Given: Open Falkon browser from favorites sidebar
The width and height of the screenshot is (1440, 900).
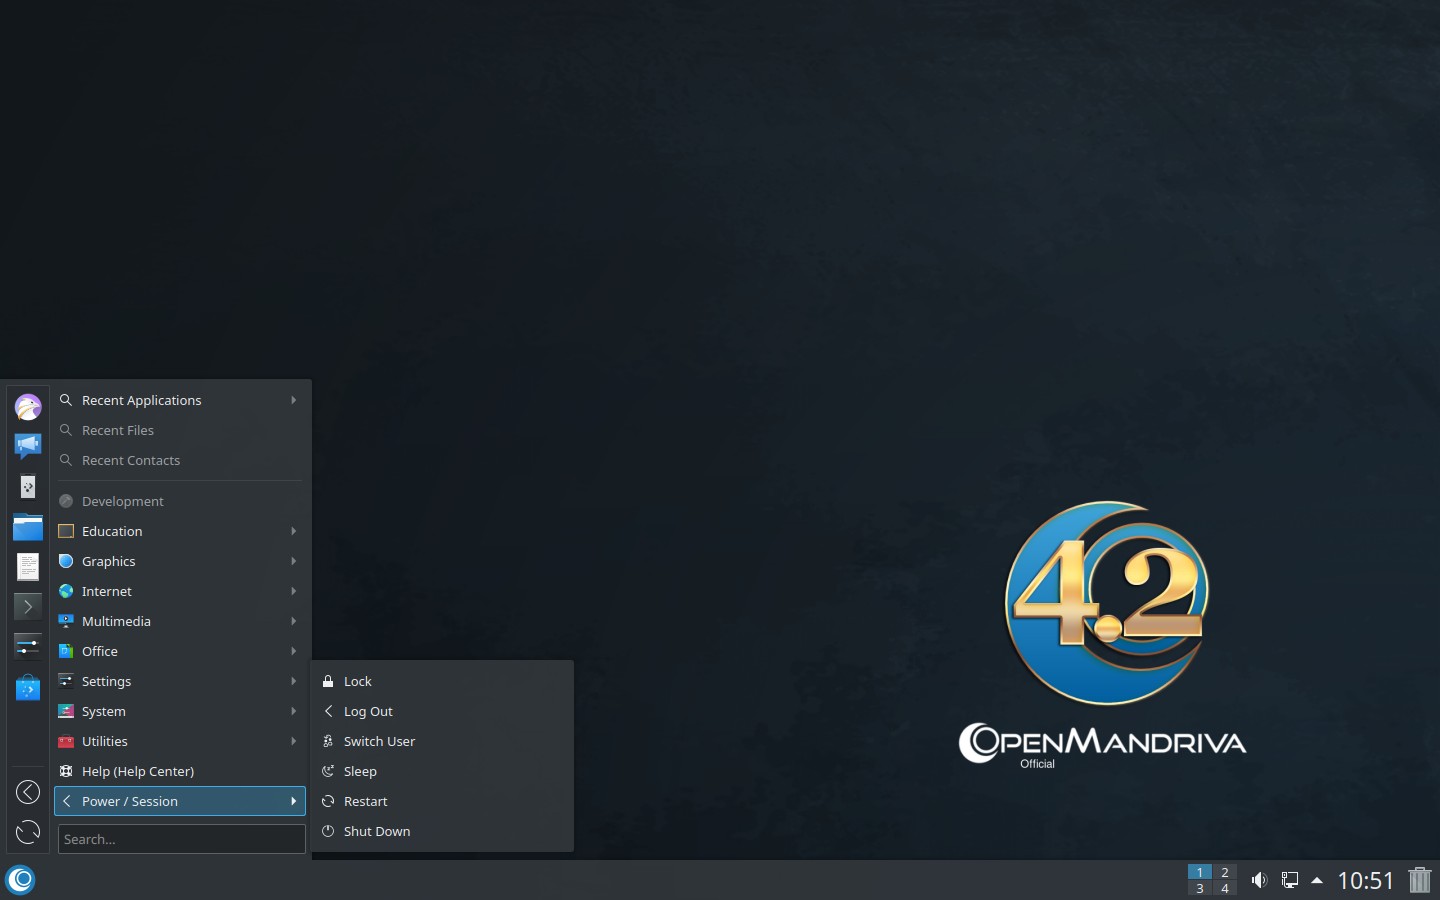Looking at the screenshot, I should click(28, 407).
